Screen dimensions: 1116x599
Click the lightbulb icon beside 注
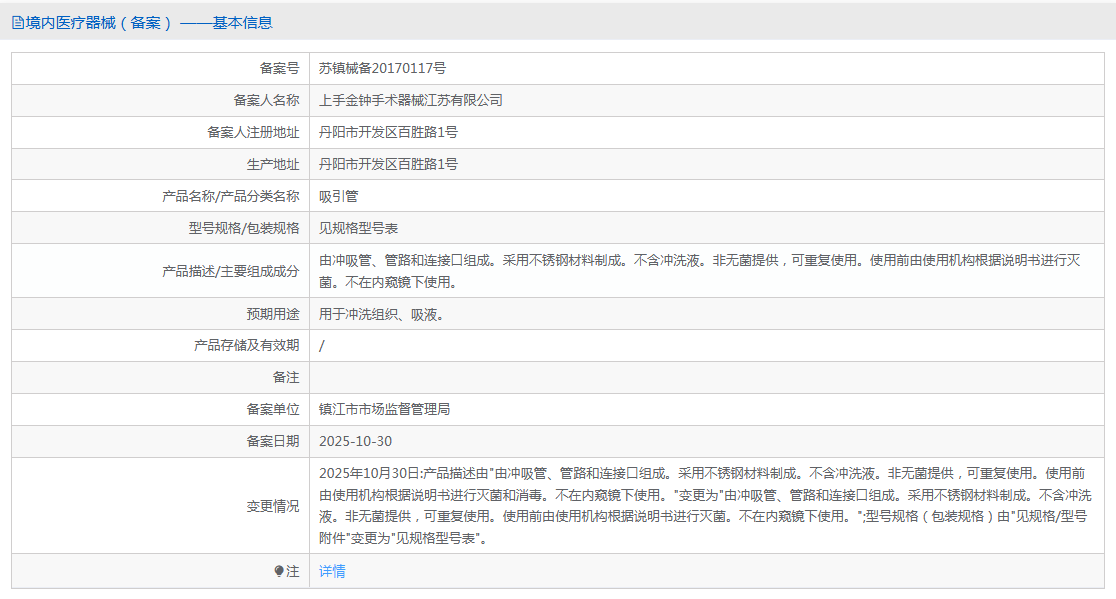(279, 571)
